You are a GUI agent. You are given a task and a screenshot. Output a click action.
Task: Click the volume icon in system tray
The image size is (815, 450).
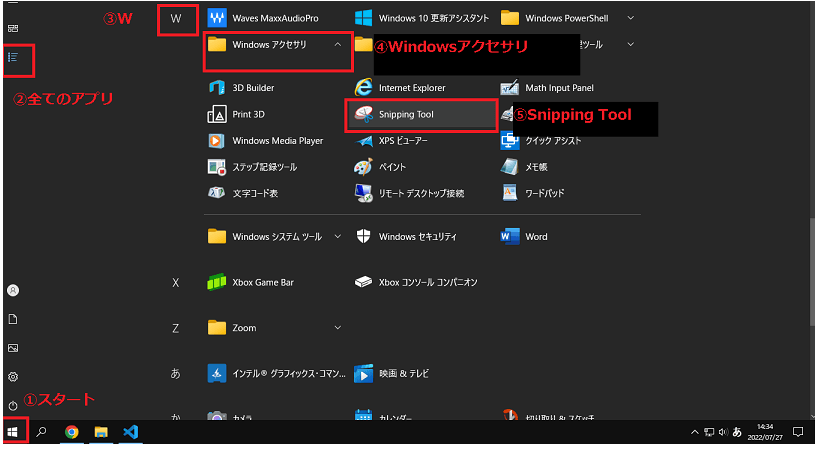coord(723,432)
